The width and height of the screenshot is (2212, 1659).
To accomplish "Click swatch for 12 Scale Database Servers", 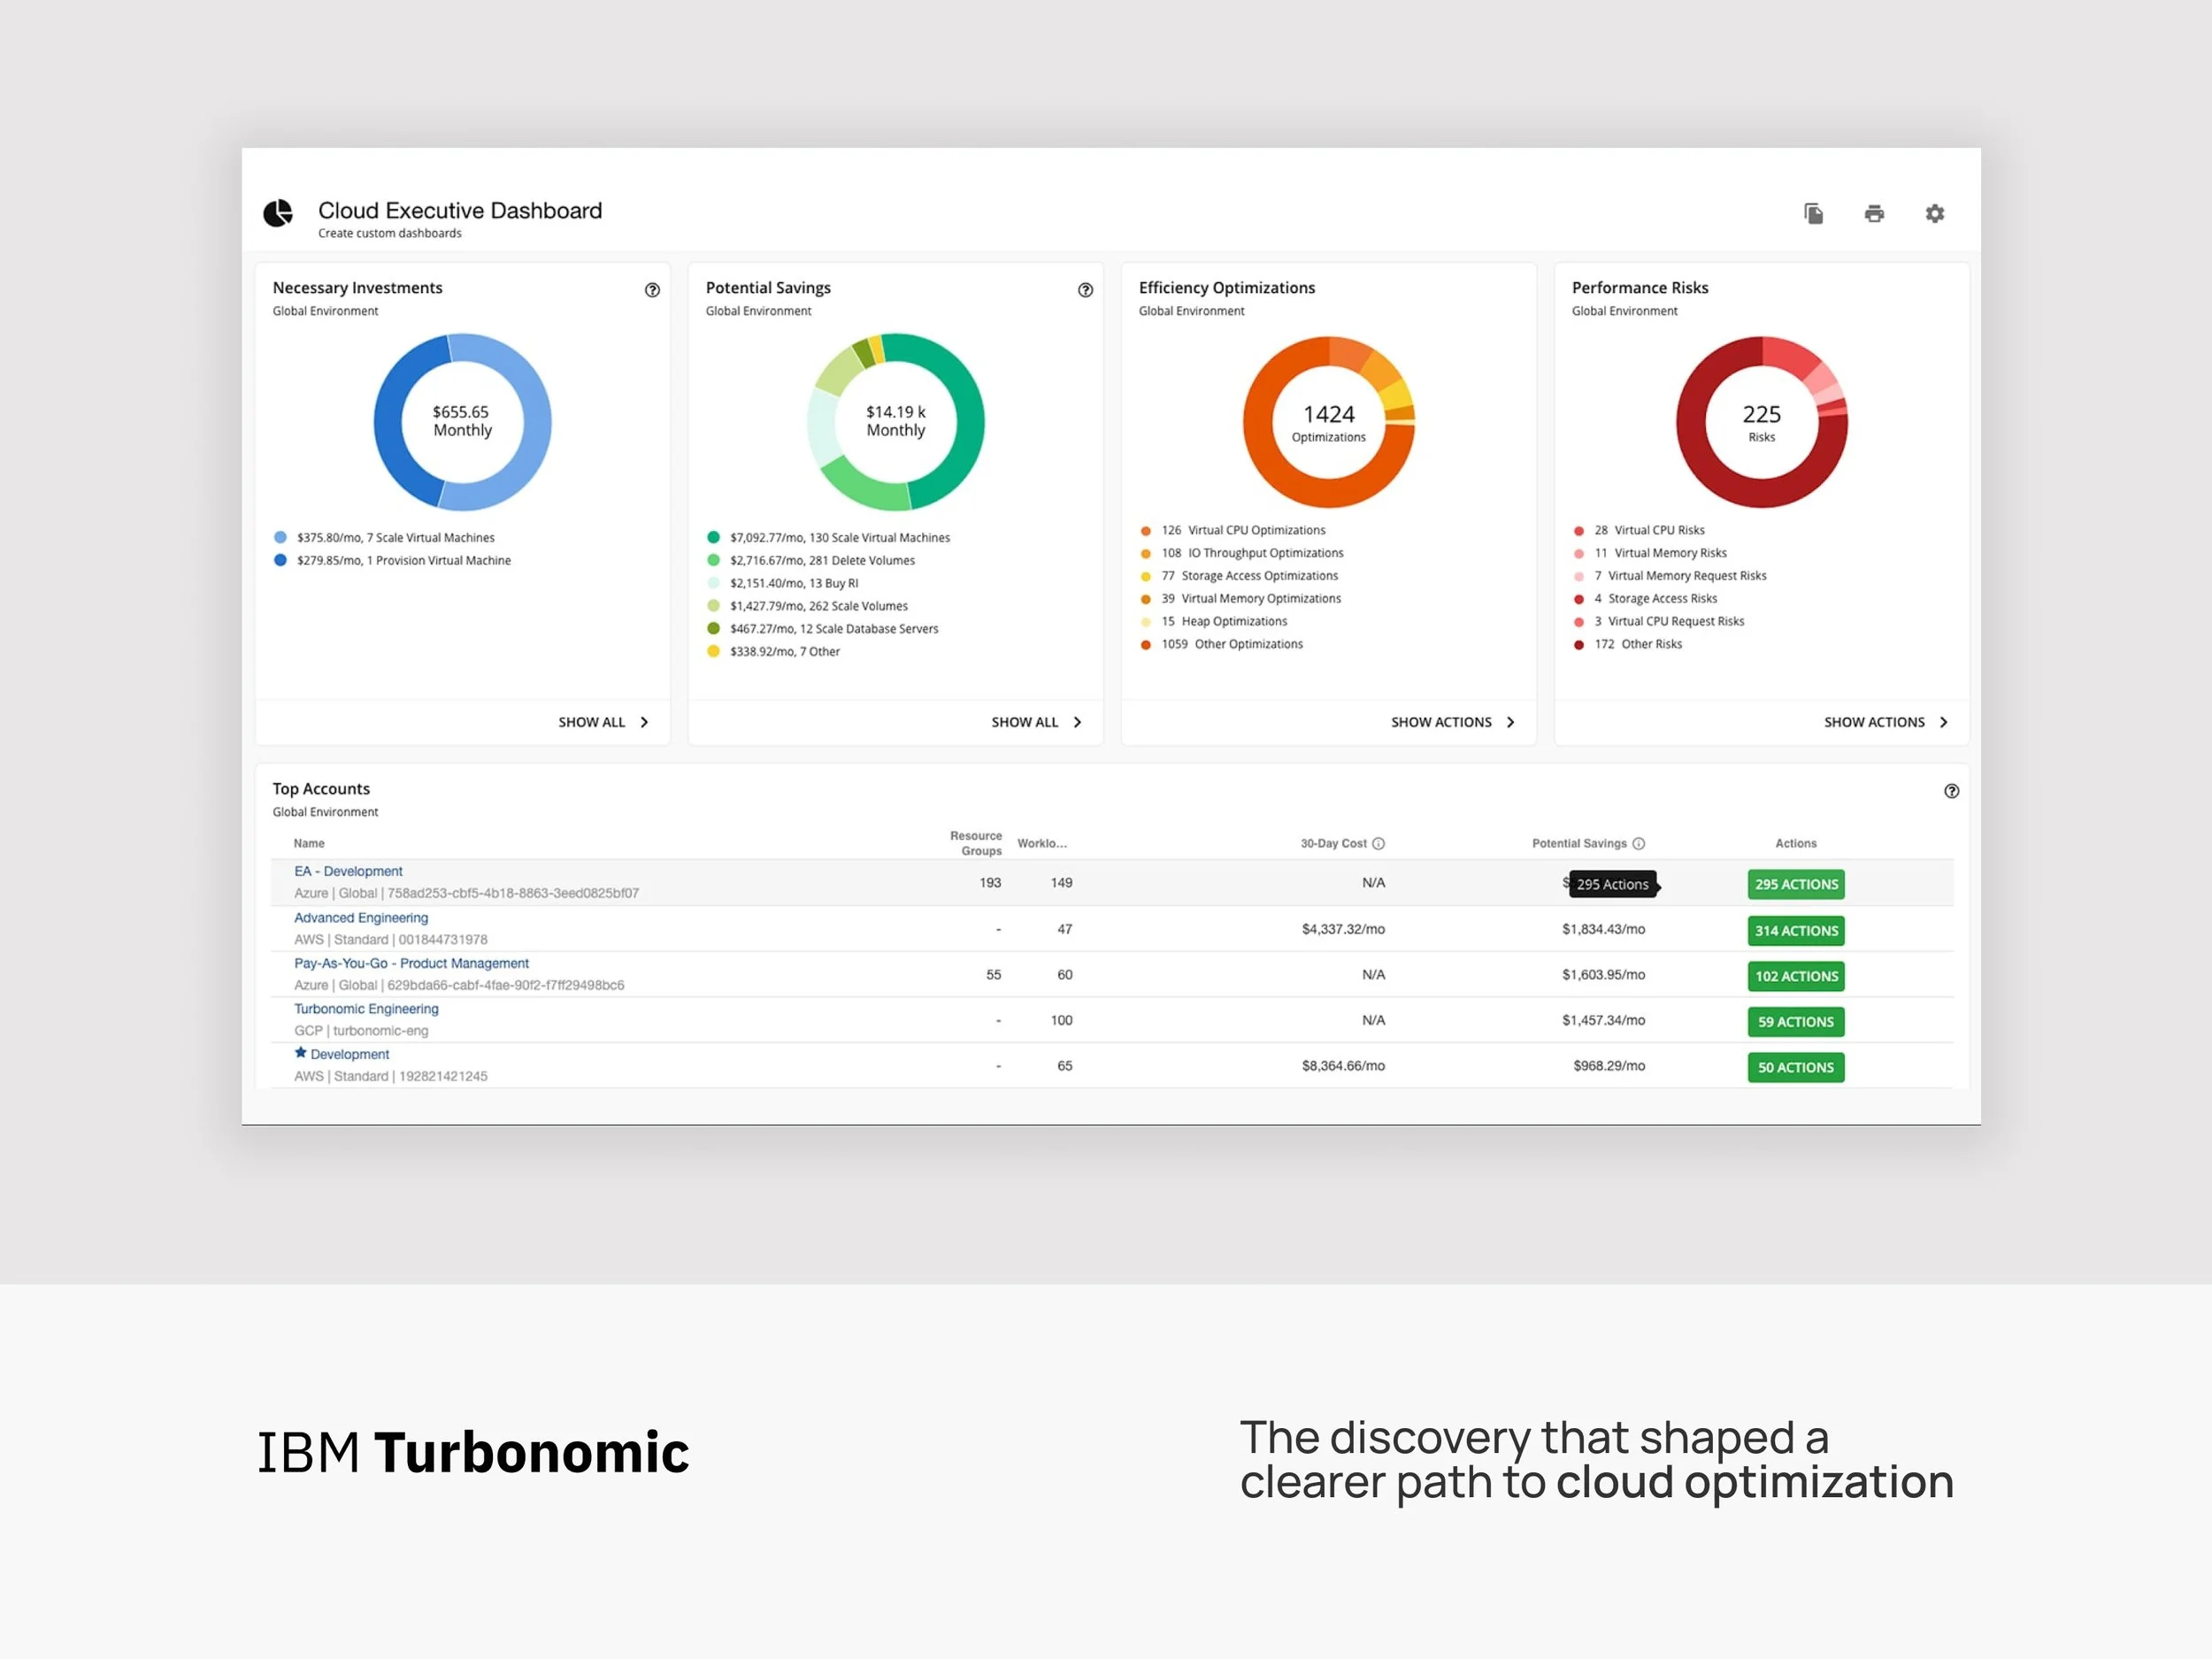I will [713, 628].
